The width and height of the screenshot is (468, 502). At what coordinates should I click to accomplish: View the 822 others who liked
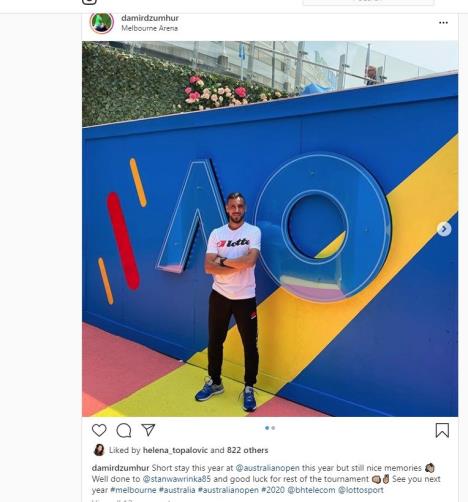coord(247,450)
